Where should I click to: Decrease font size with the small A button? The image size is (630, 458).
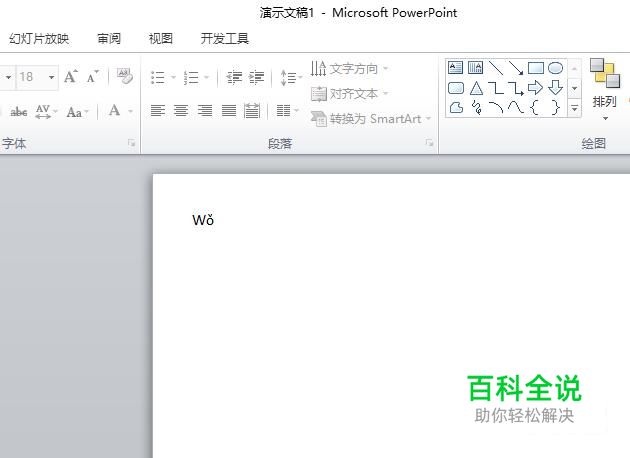tap(92, 76)
